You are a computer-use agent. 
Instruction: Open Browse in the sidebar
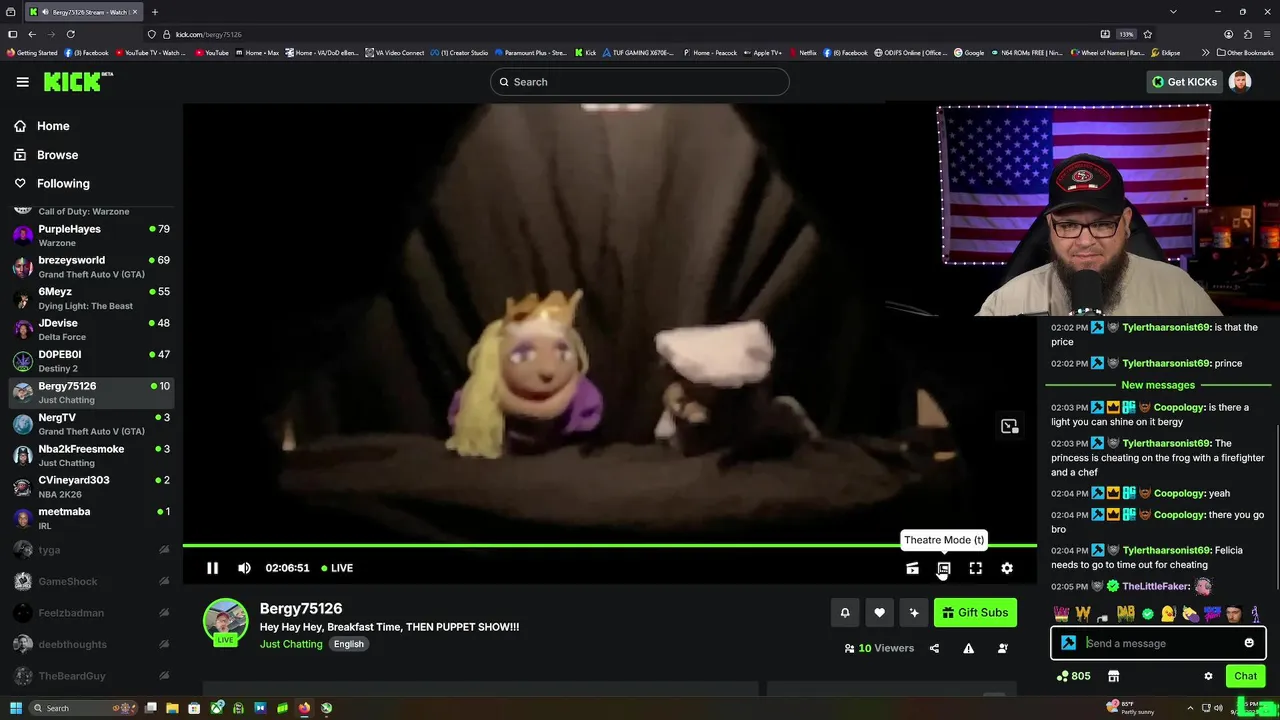tap(57, 155)
